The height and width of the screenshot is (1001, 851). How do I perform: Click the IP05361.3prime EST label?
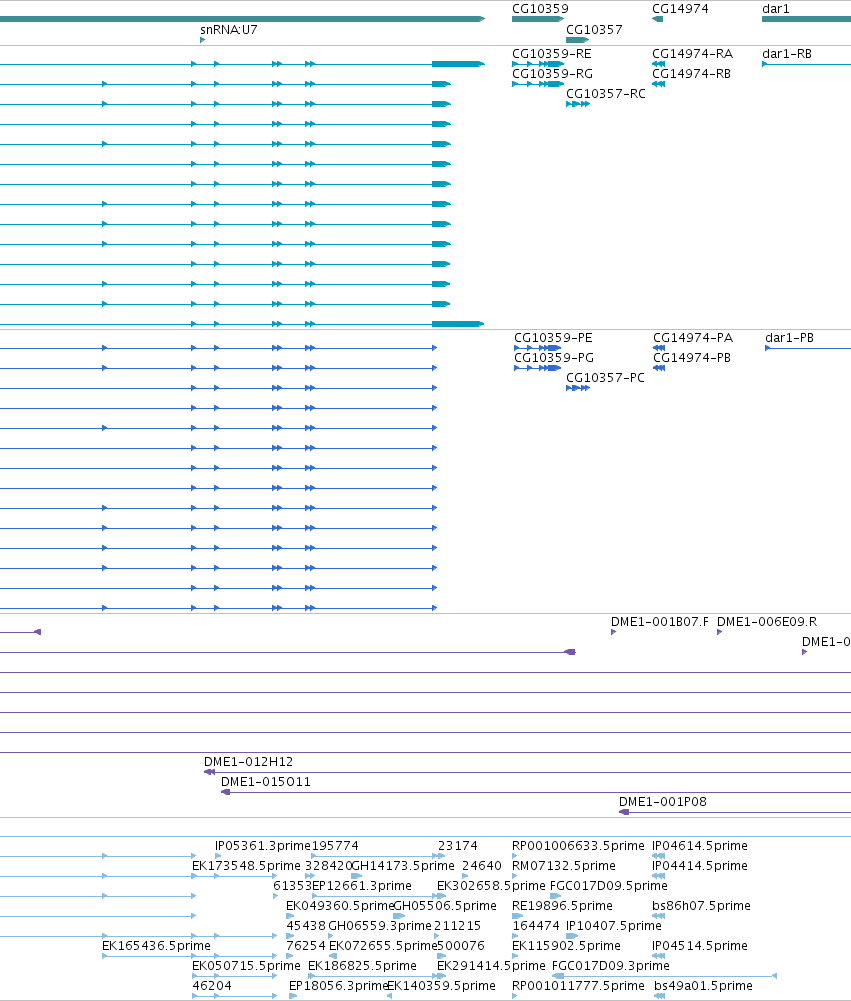[x=262, y=846]
